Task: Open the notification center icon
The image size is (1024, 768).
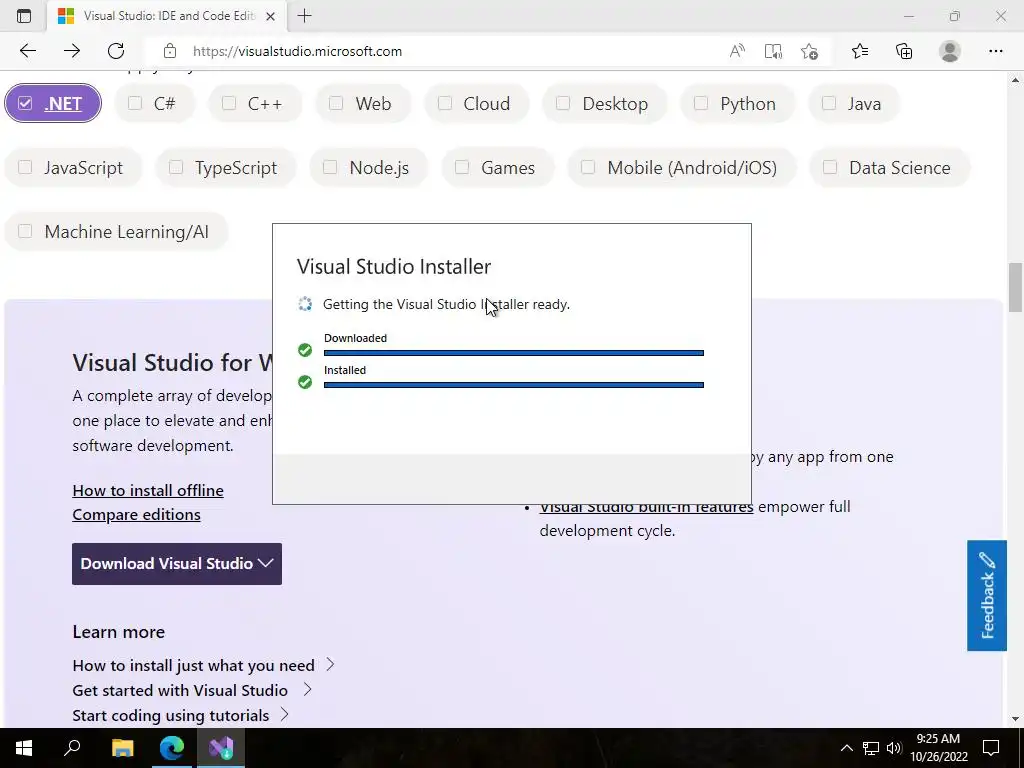Action: (x=991, y=748)
